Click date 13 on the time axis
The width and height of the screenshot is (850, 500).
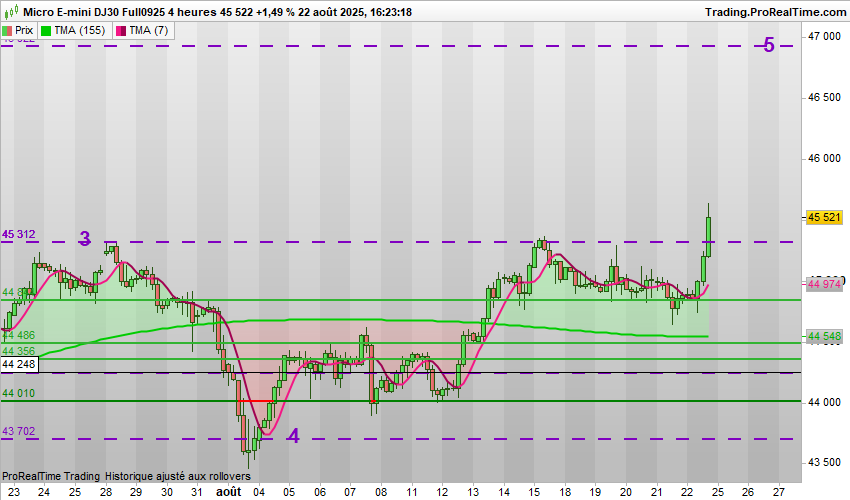[x=473, y=492]
